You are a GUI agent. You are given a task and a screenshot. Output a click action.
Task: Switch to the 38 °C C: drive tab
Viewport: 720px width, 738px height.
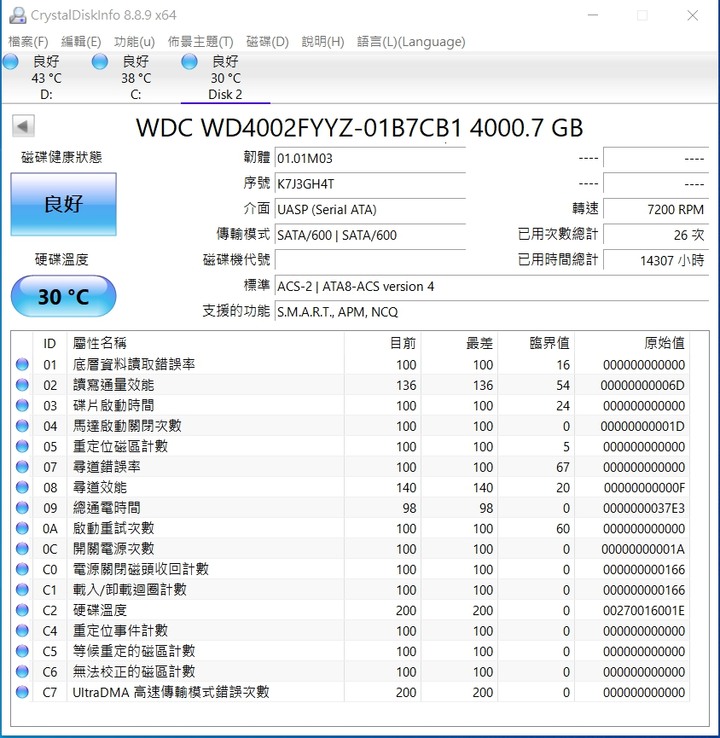[136, 78]
